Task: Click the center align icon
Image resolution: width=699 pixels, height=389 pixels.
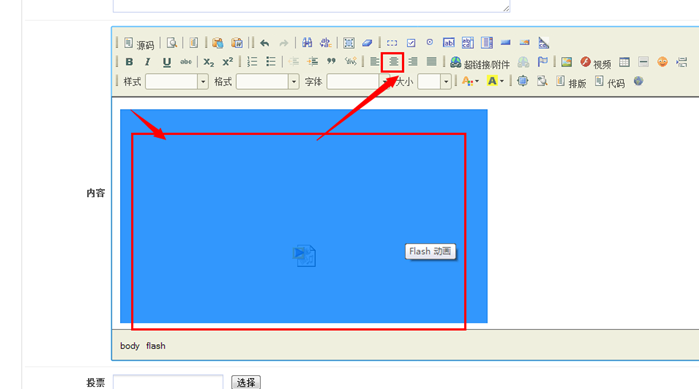Action: click(393, 62)
